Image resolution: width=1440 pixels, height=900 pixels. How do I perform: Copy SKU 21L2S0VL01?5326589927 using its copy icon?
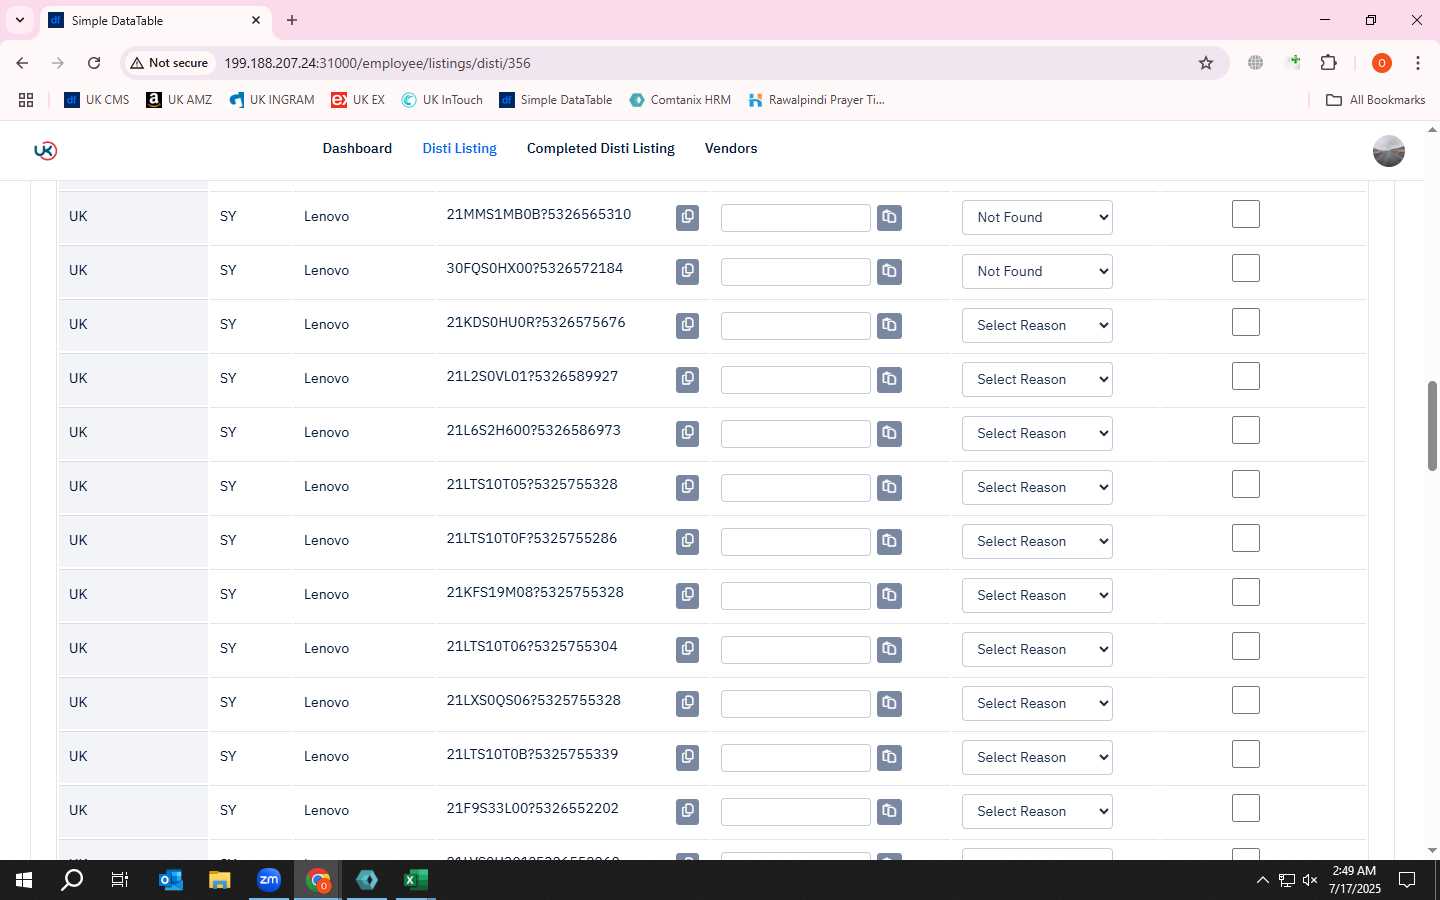tap(687, 379)
